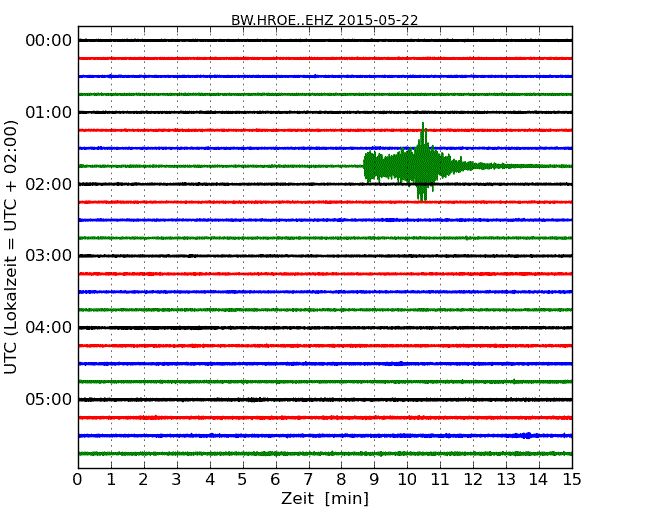Click the small blue burst near minute 13.5
The height and width of the screenshot is (520, 650).
click(526, 435)
